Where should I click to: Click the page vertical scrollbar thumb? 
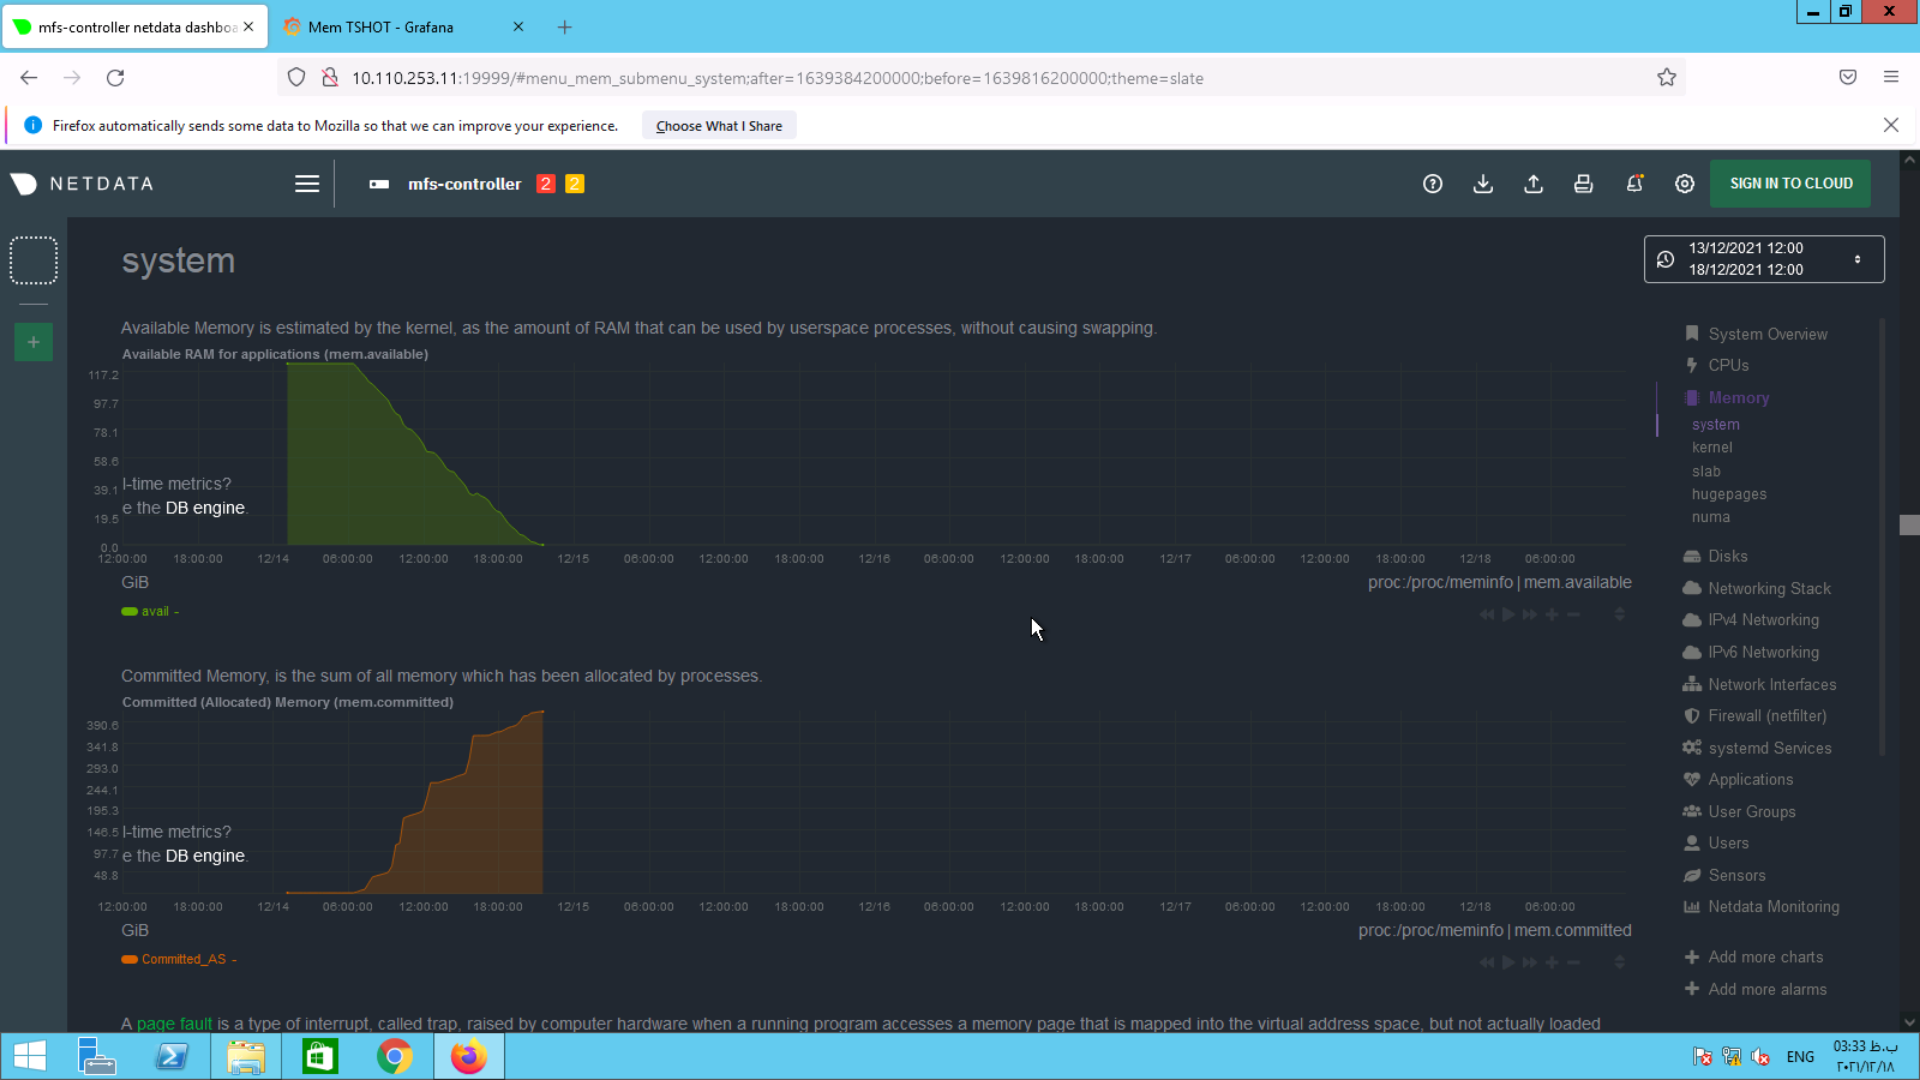pos(1909,525)
